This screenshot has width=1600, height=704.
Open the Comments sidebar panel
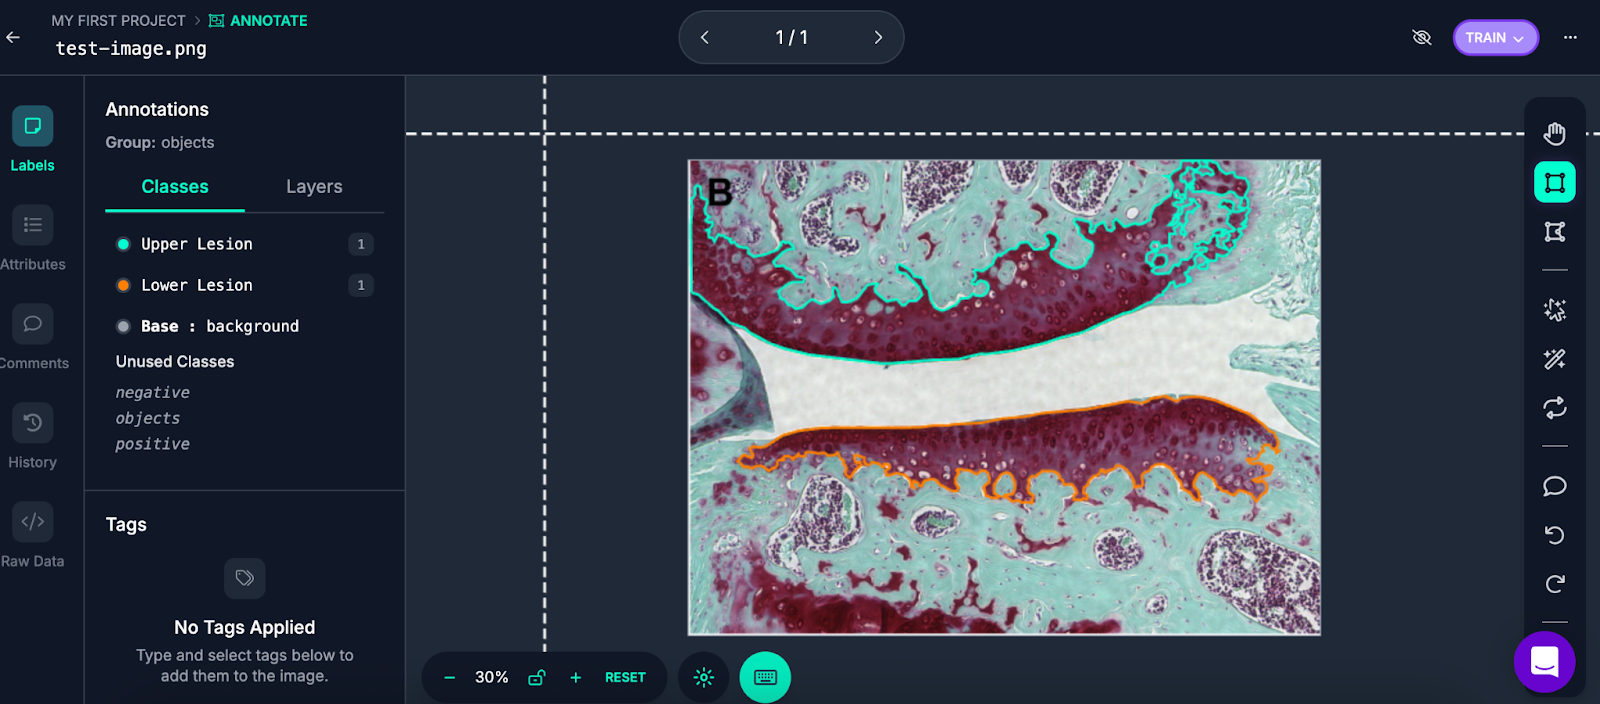pos(32,337)
